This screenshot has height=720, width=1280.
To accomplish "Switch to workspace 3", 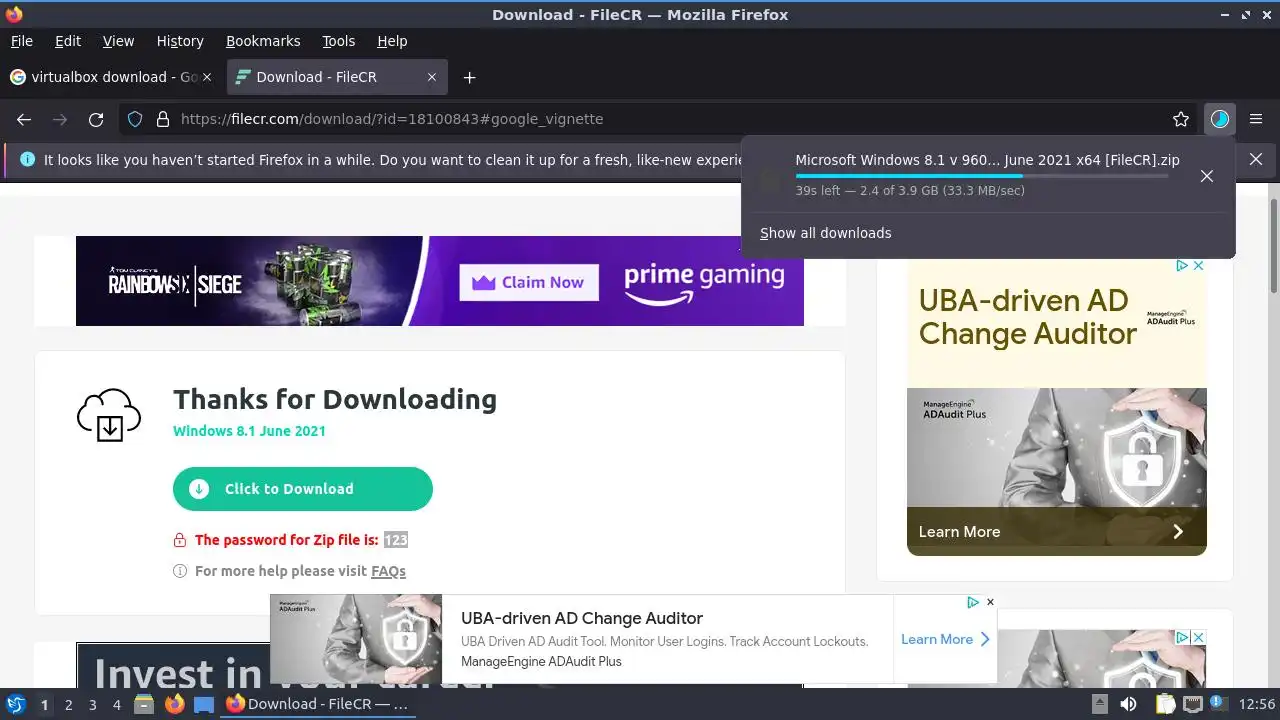I will coord(92,705).
